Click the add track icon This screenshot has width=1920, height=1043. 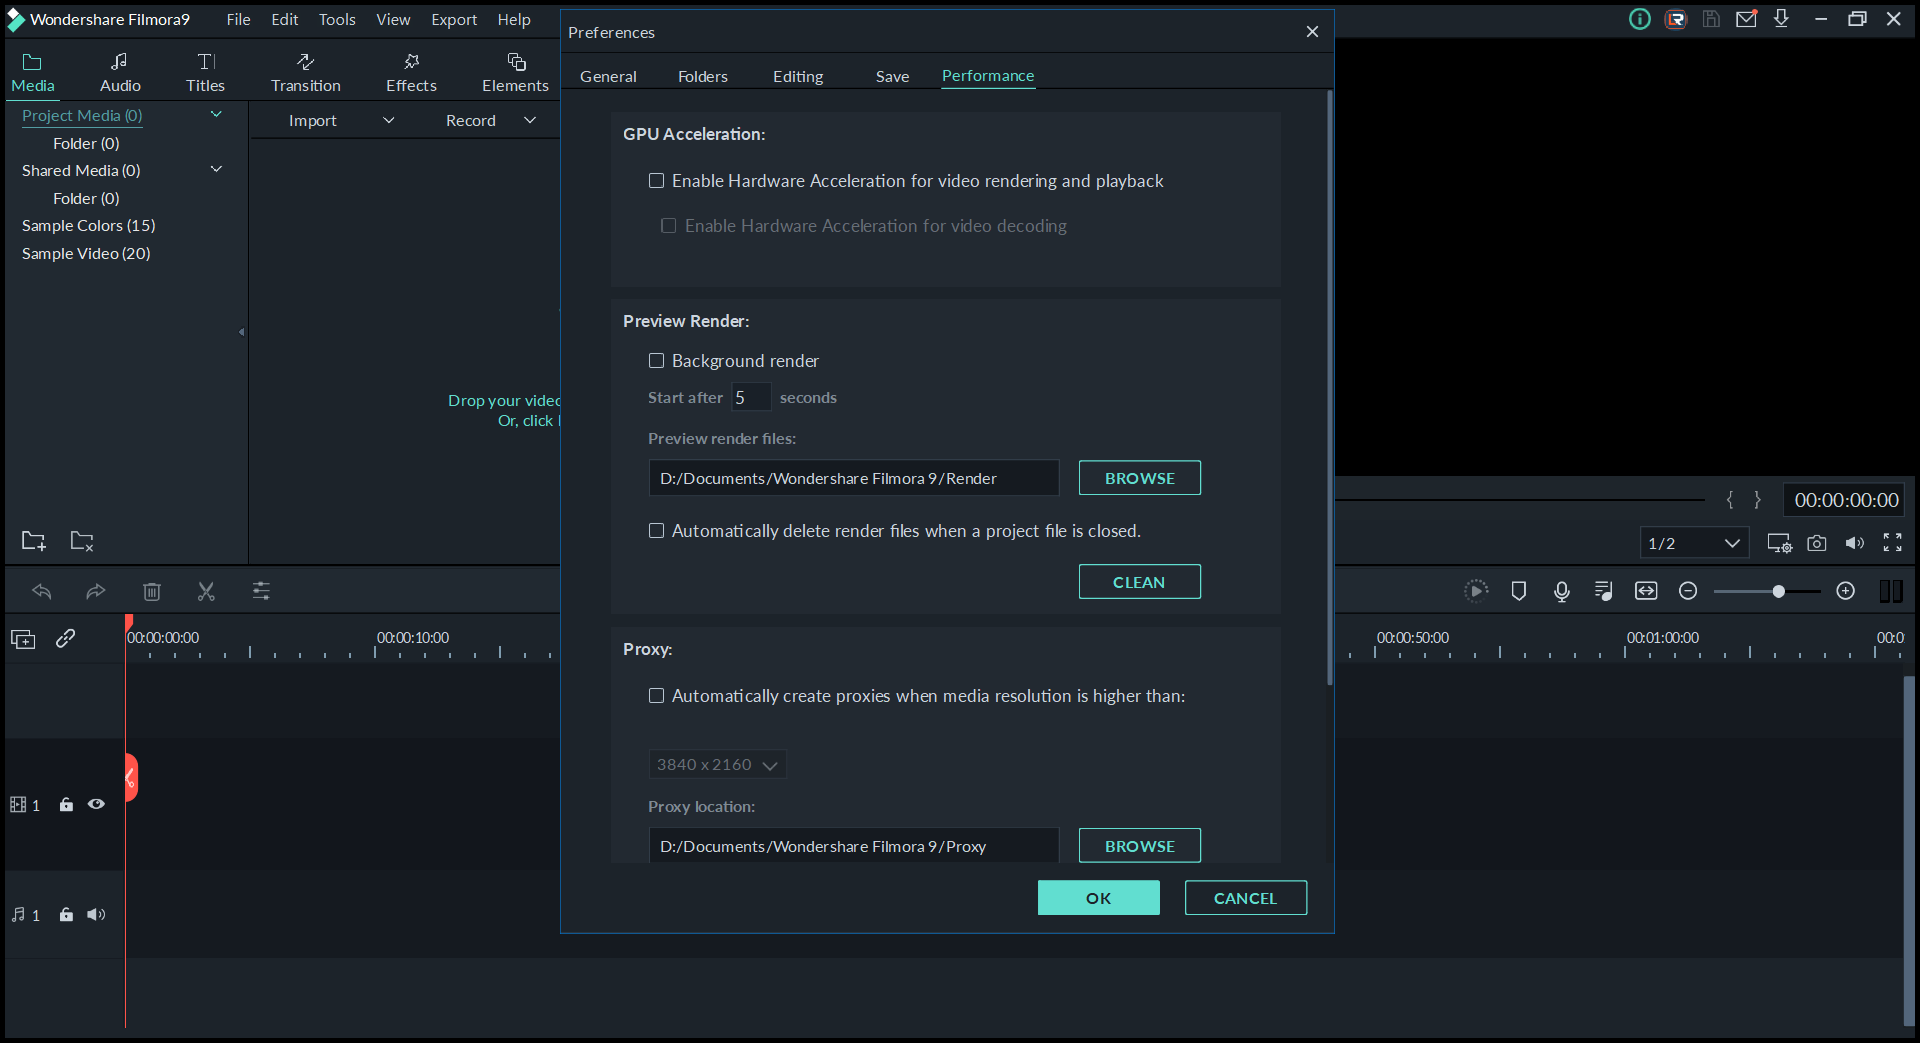point(23,639)
